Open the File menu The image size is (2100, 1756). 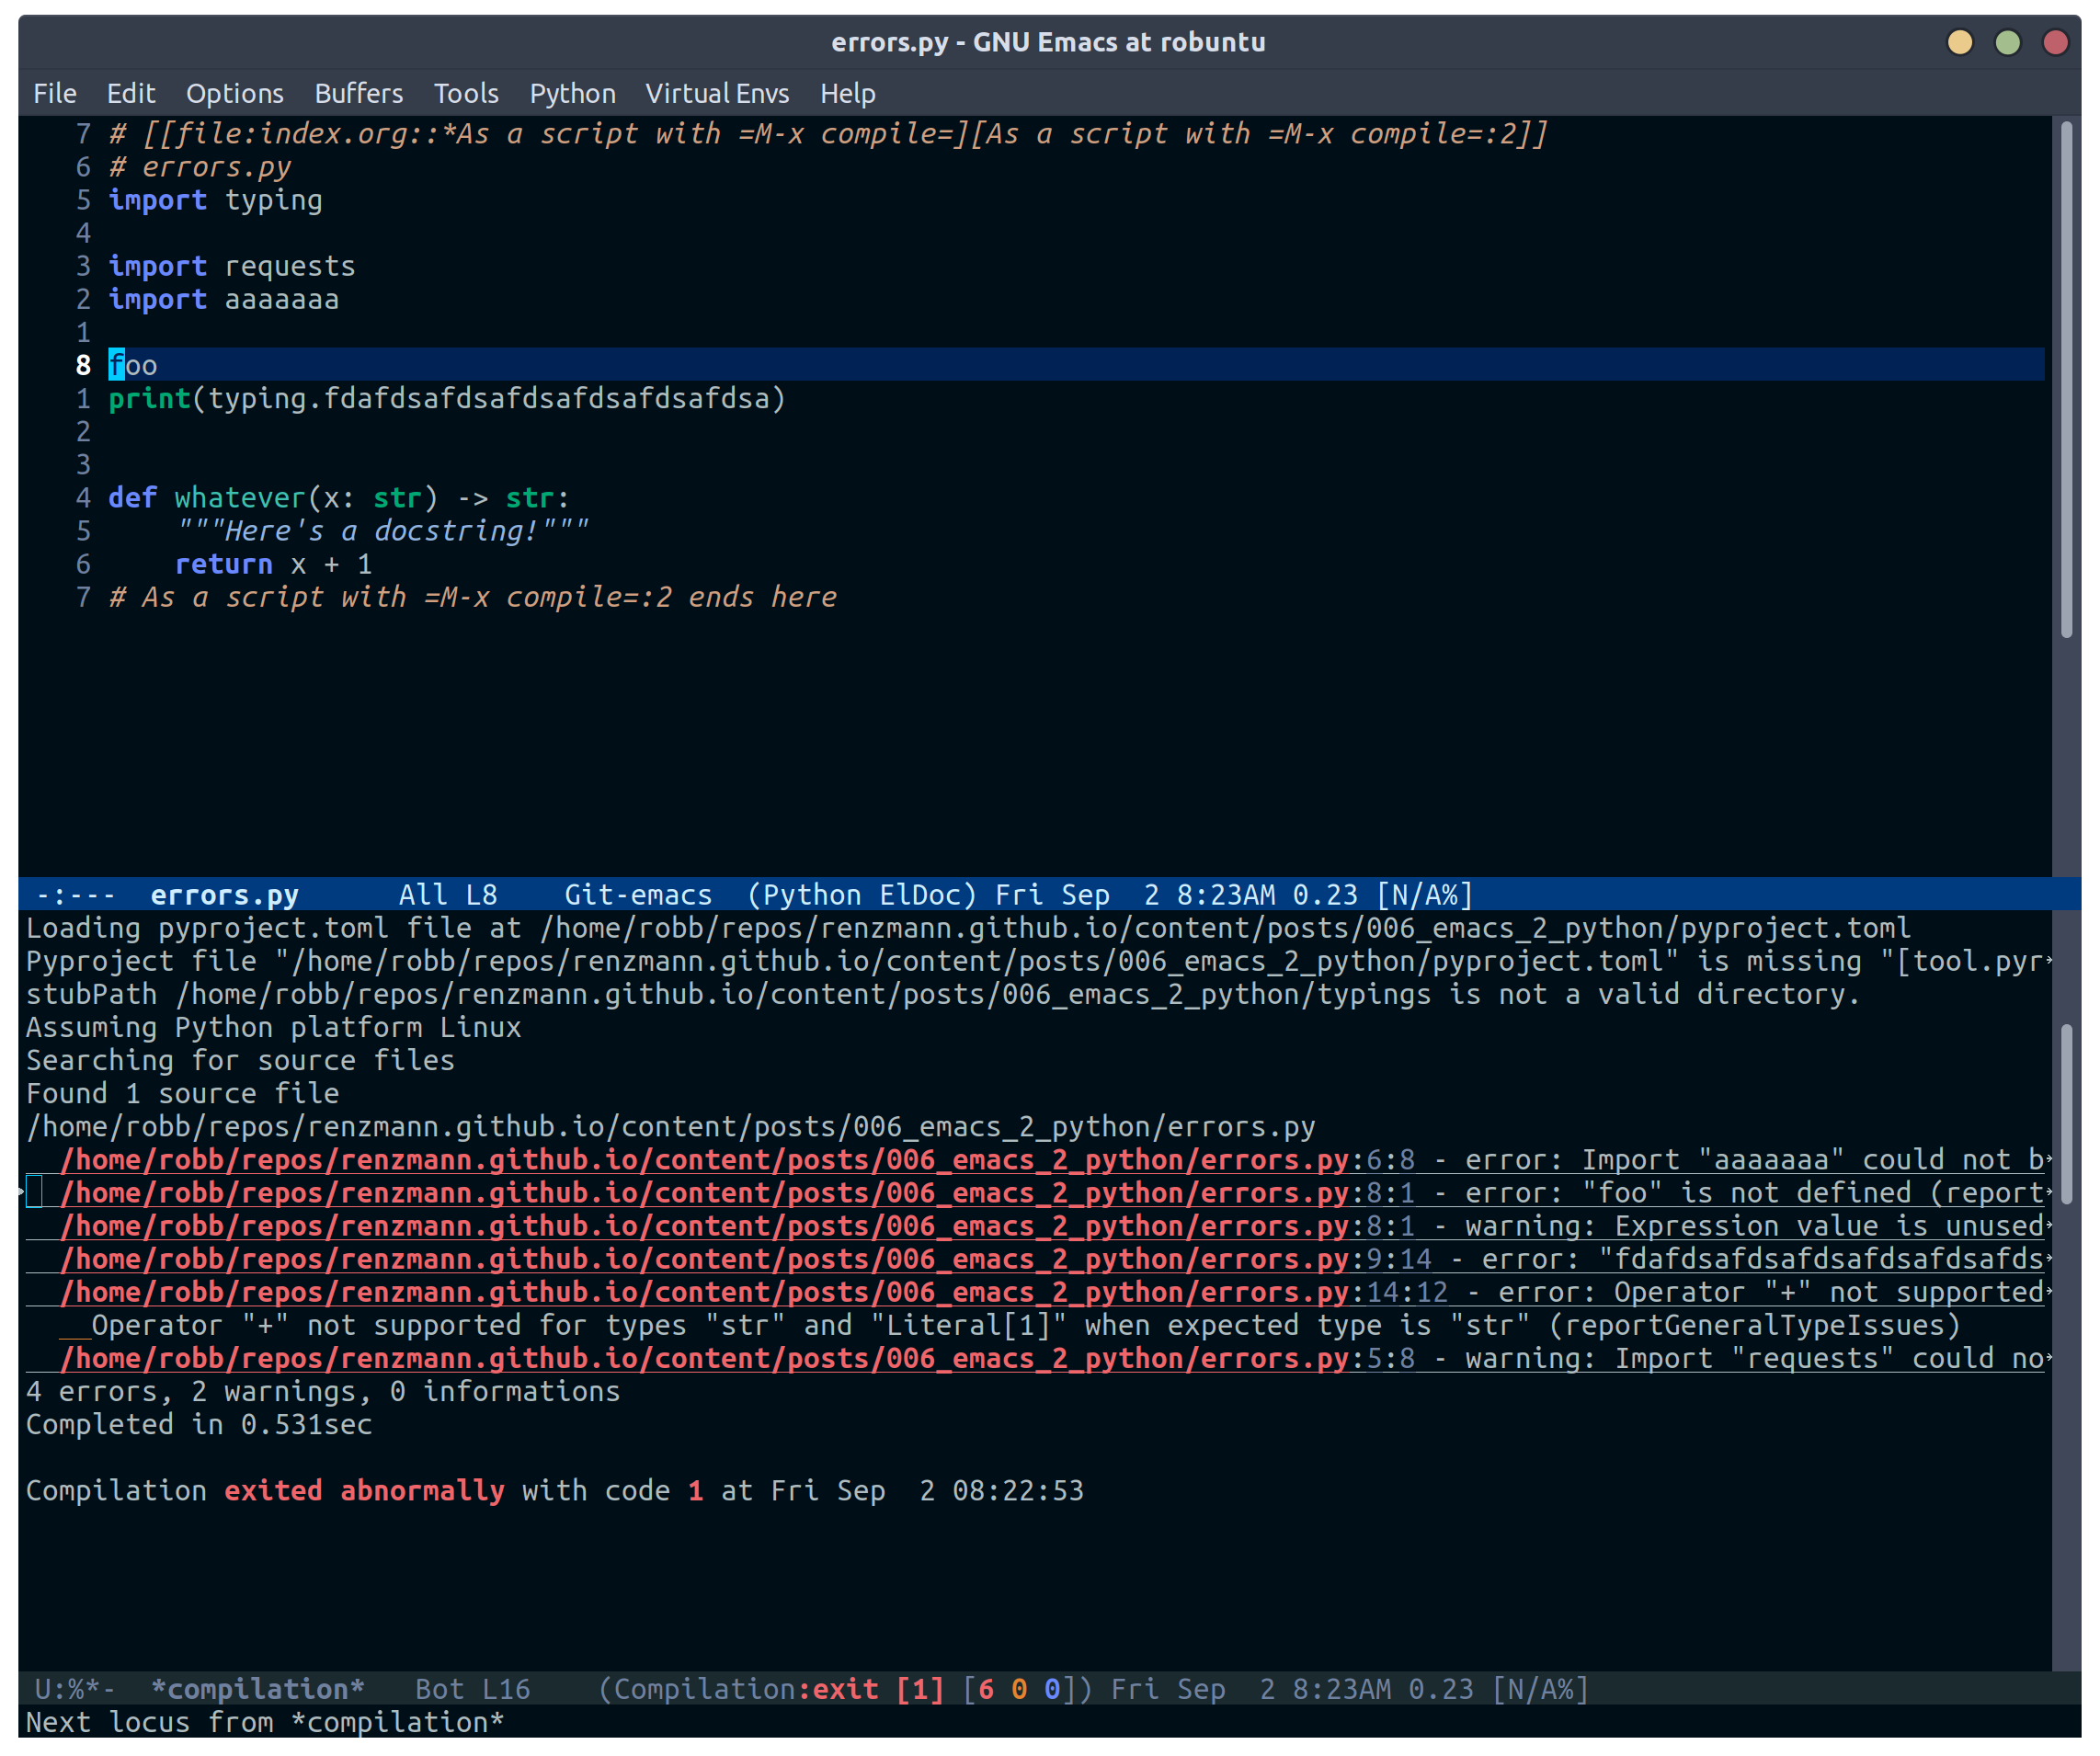[x=55, y=93]
